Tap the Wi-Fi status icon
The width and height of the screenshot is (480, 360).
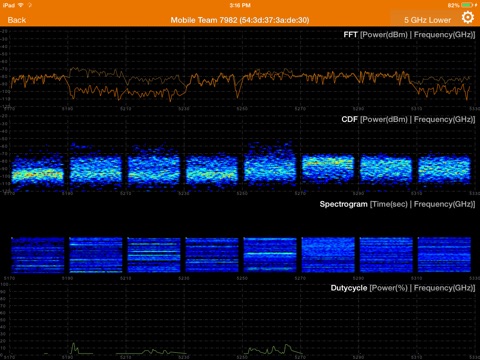(x=21, y=5)
